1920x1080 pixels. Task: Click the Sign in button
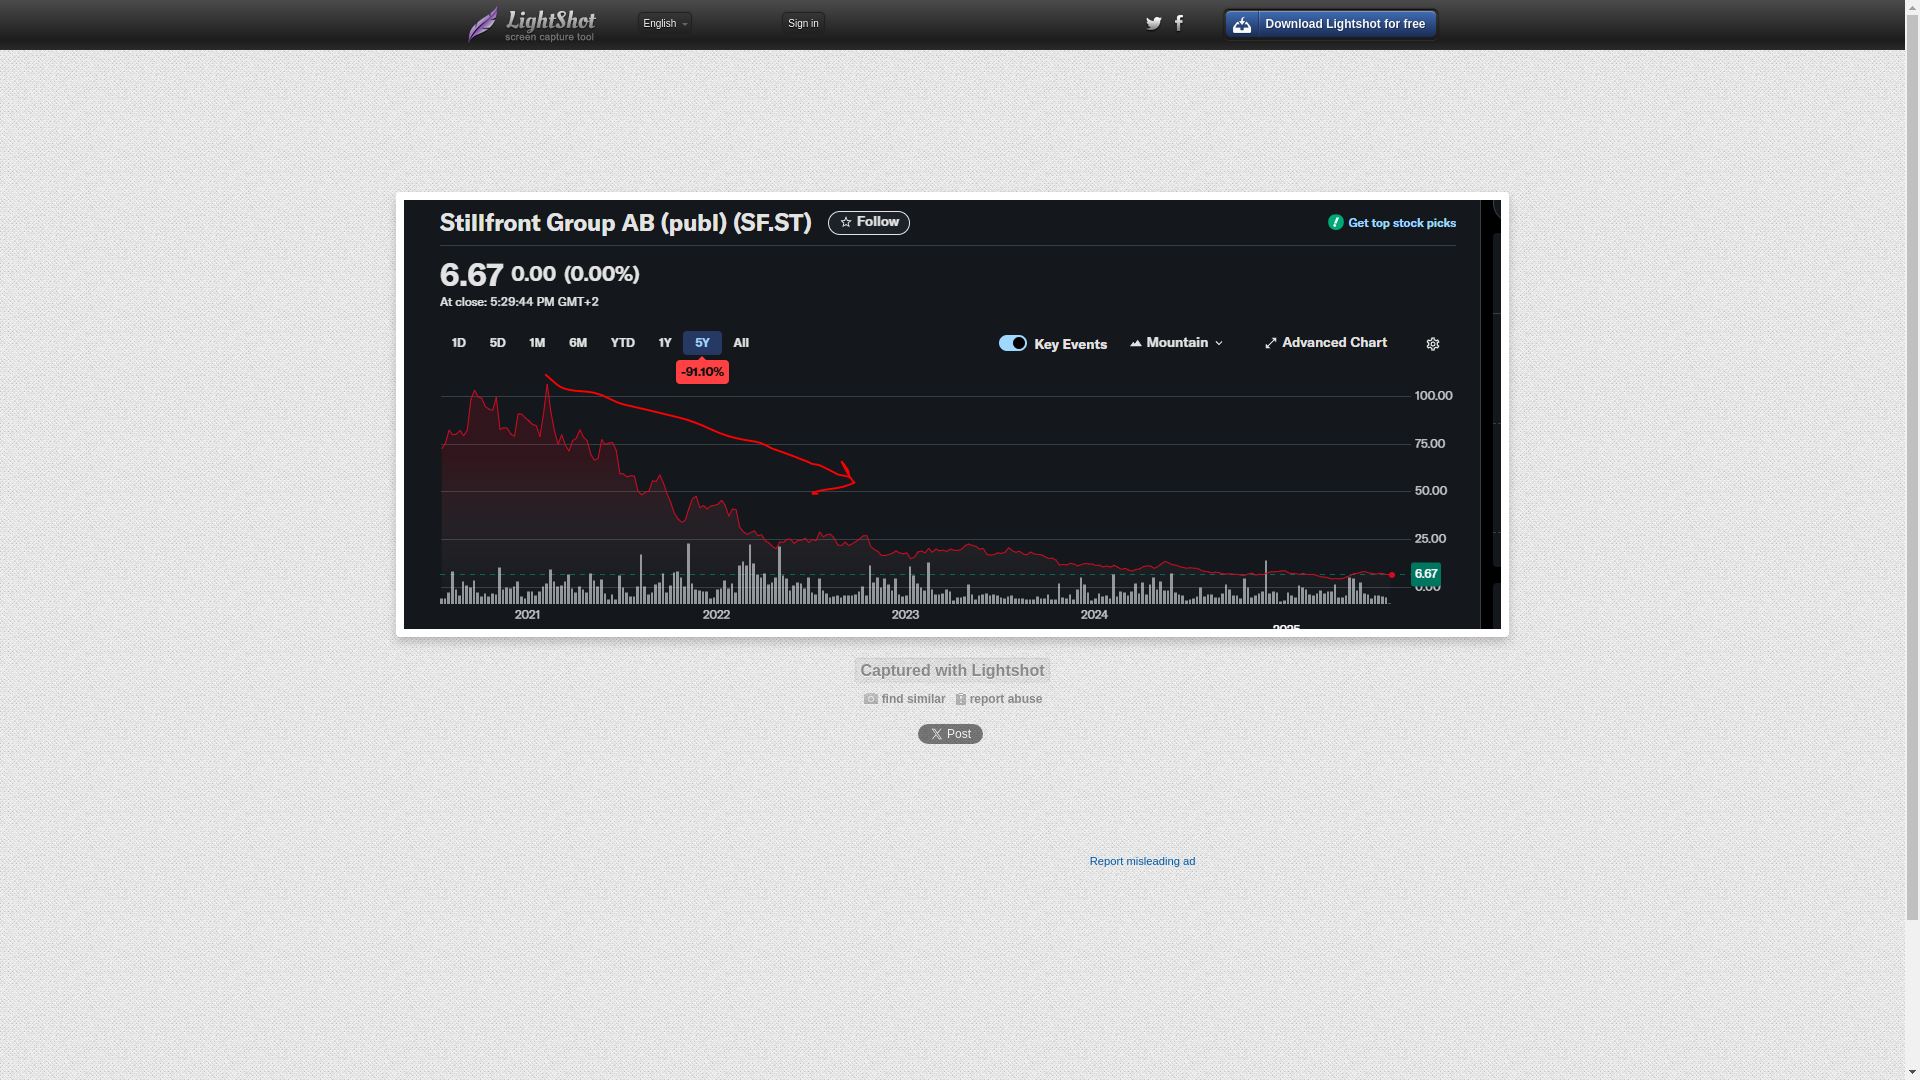pos(803,23)
